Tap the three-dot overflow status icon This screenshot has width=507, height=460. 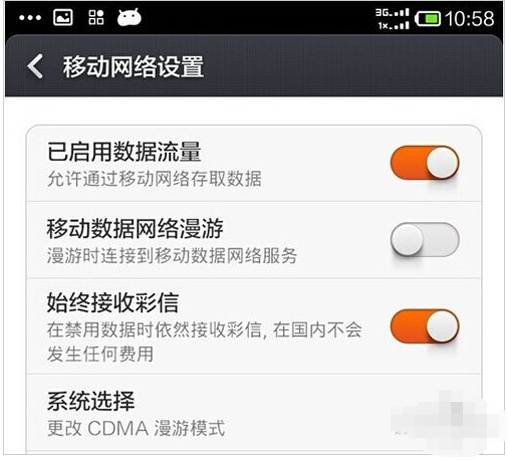(x=30, y=18)
